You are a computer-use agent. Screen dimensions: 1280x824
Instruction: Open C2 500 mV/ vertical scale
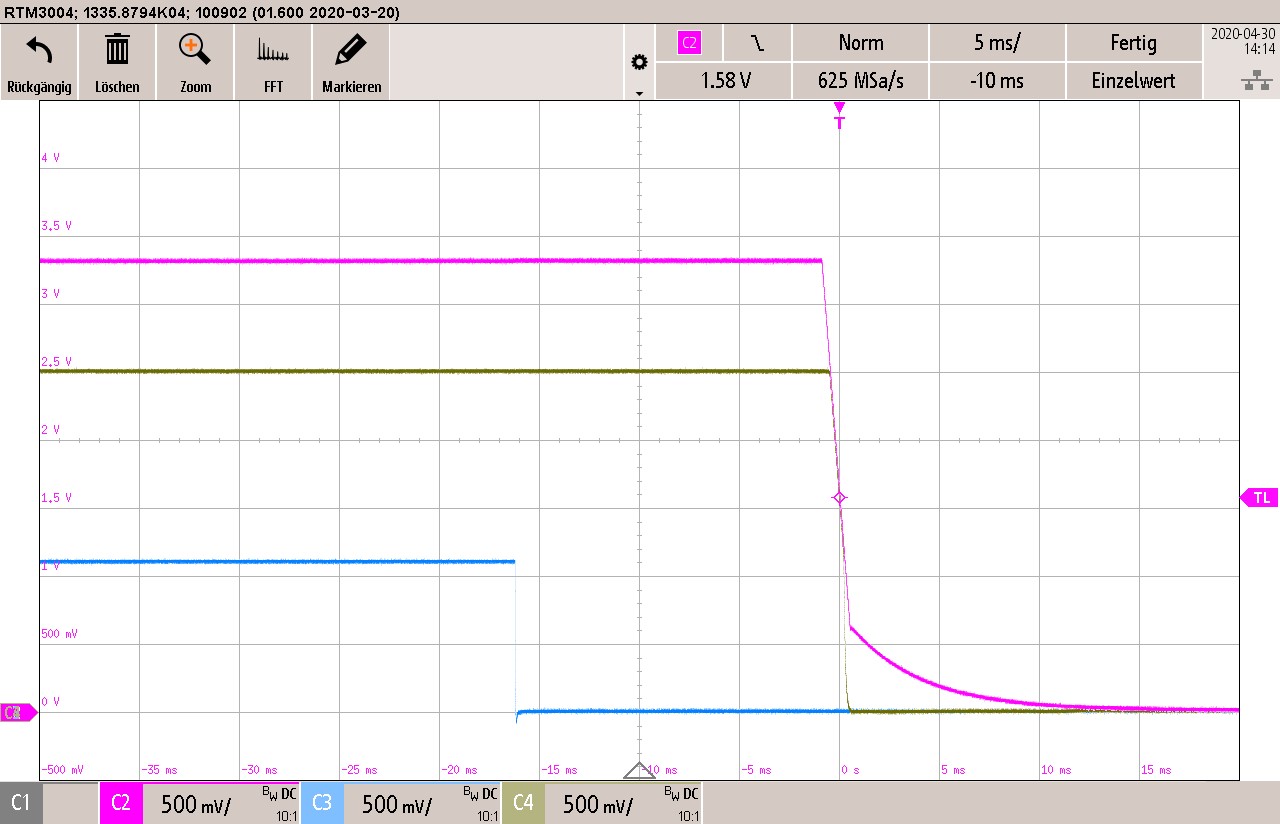point(196,804)
